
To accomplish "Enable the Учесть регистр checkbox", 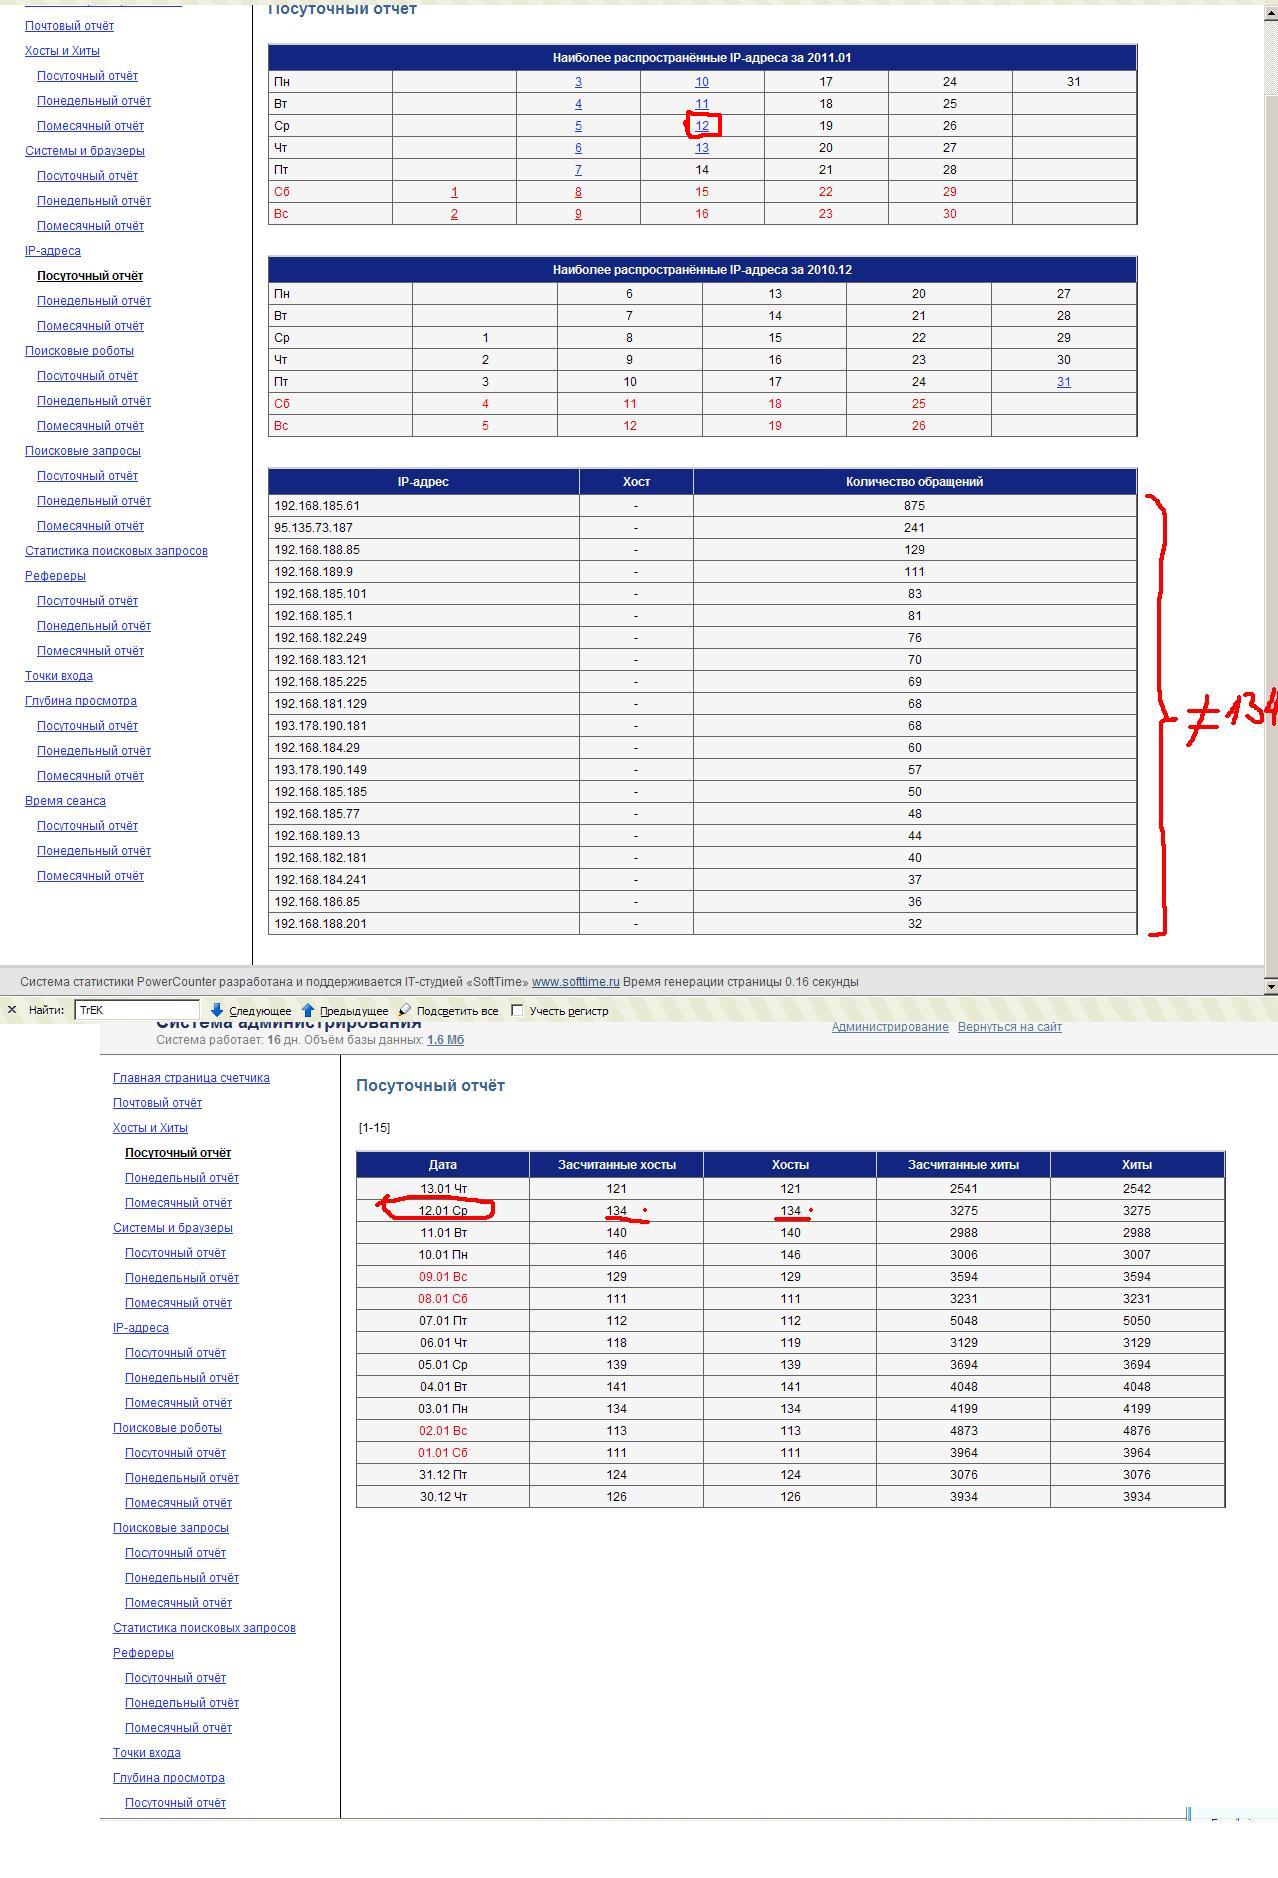I will (x=517, y=1010).
